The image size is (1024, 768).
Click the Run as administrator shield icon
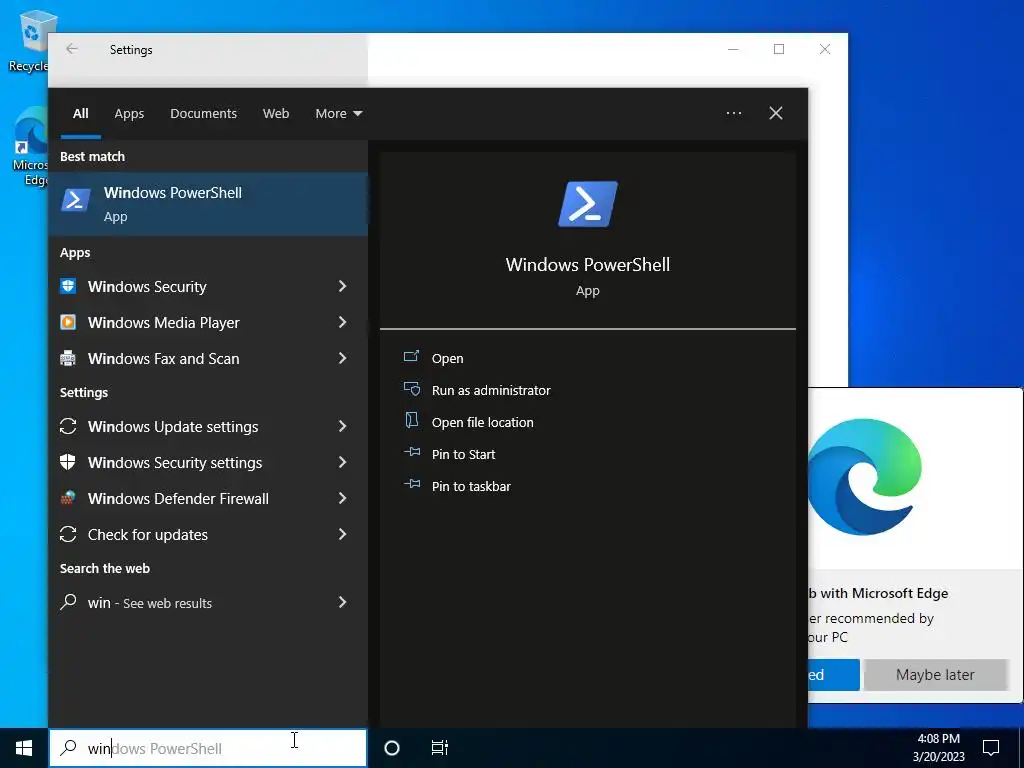(411, 389)
